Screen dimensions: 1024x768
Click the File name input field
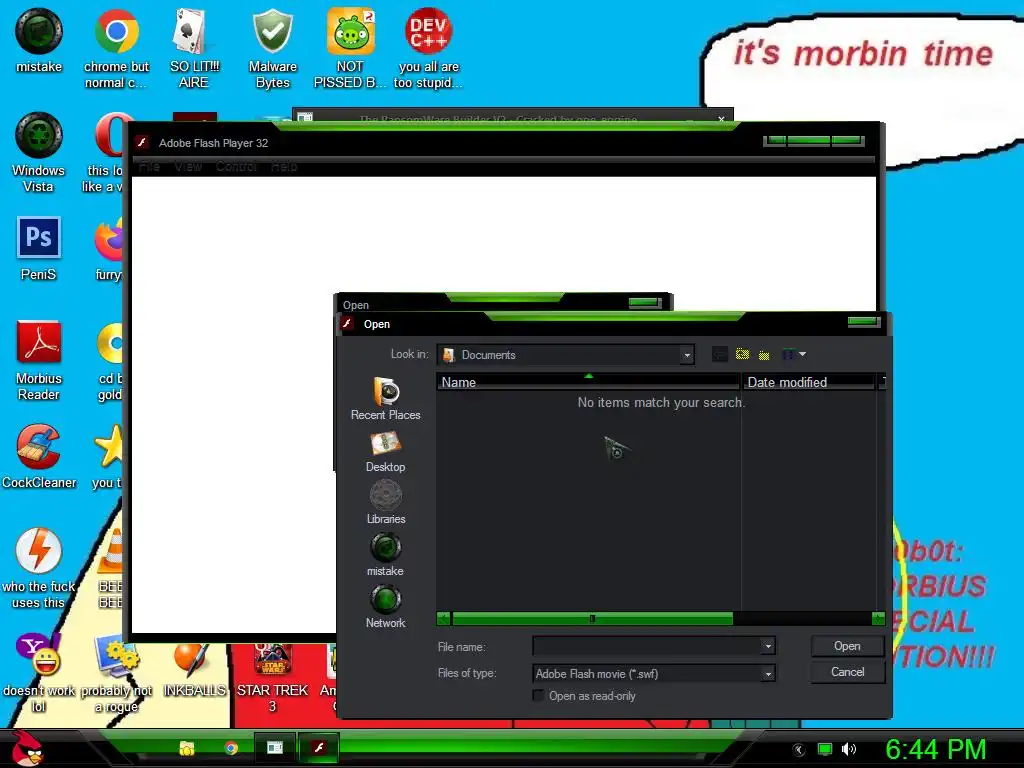pos(647,647)
